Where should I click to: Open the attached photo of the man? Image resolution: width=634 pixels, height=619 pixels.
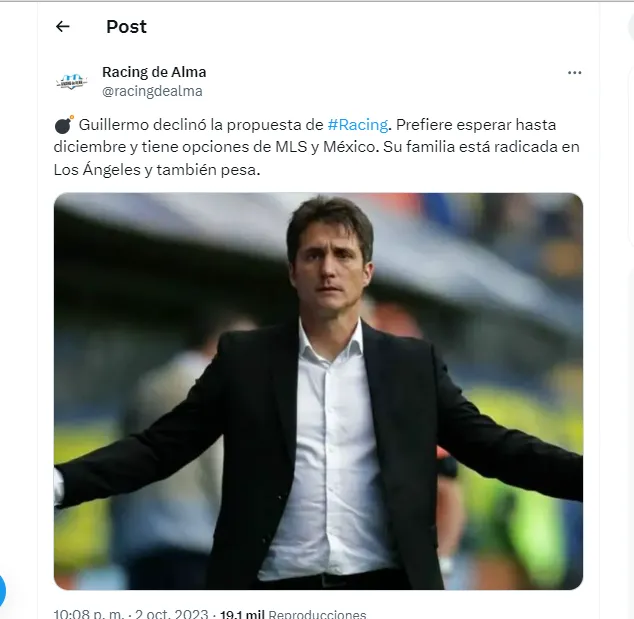318,390
